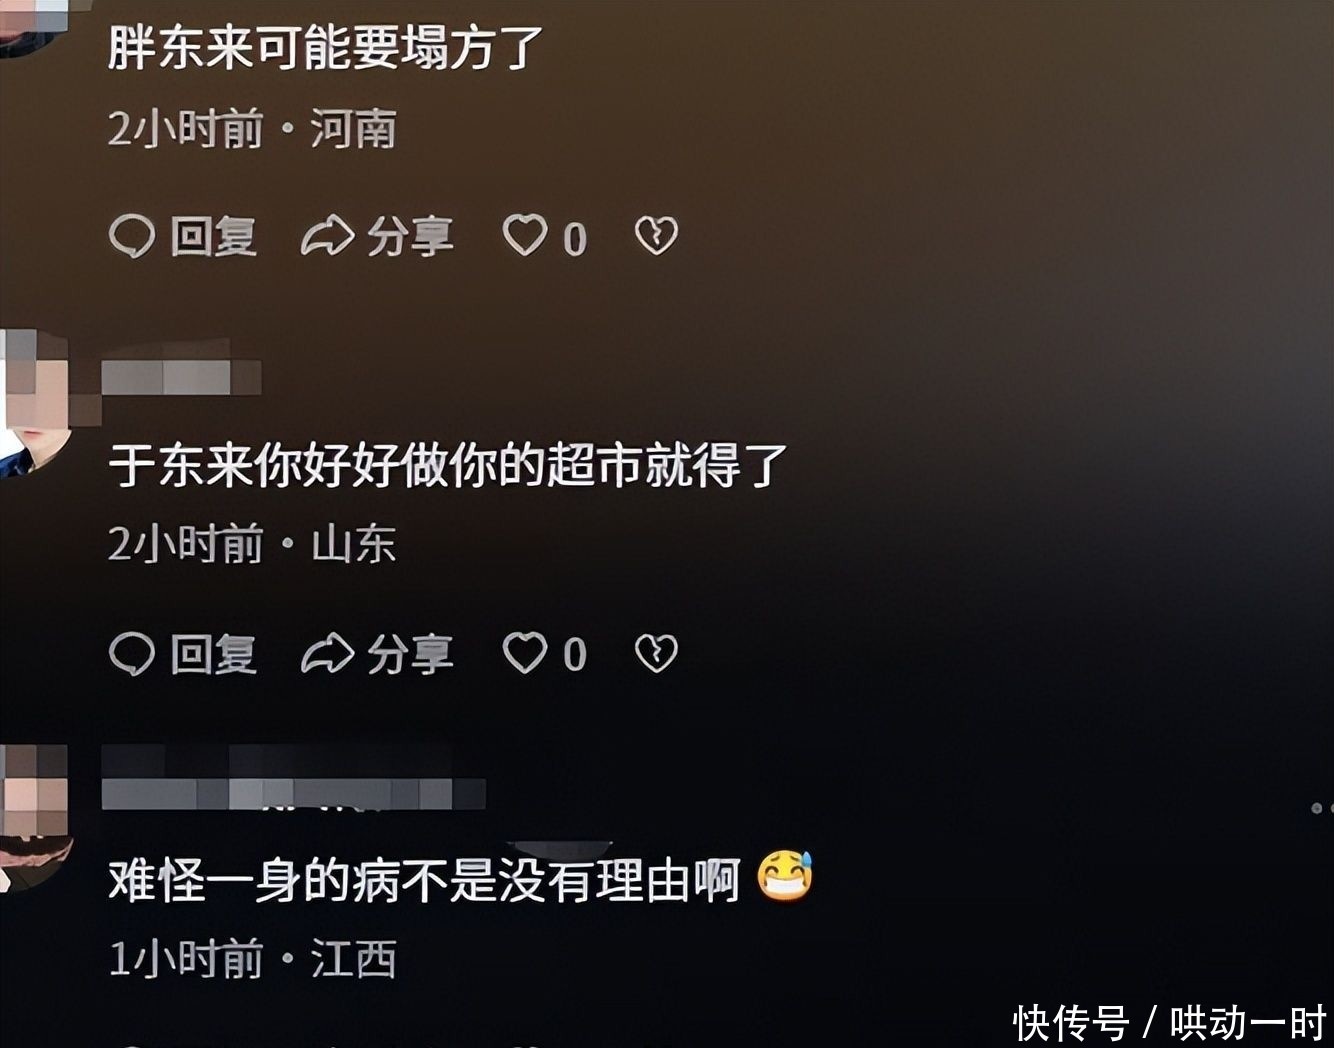Click 分享 text under 于东来 comment
The width and height of the screenshot is (1334, 1048).
[410, 654]
